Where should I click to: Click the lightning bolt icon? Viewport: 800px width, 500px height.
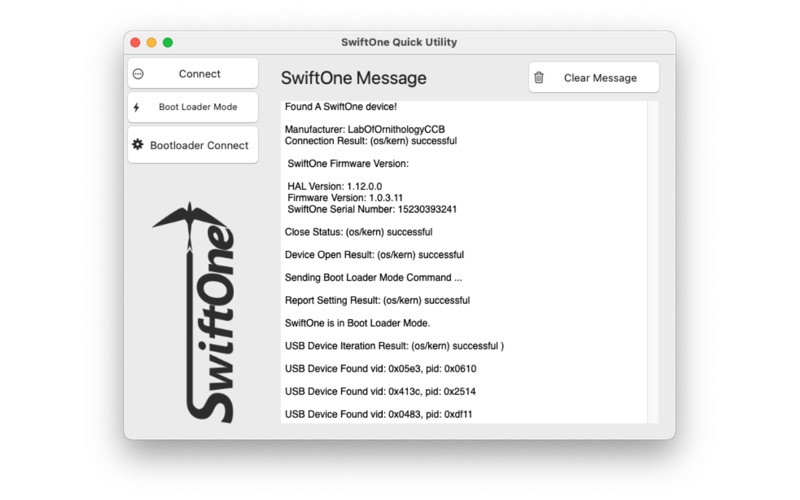click(137, 108)
